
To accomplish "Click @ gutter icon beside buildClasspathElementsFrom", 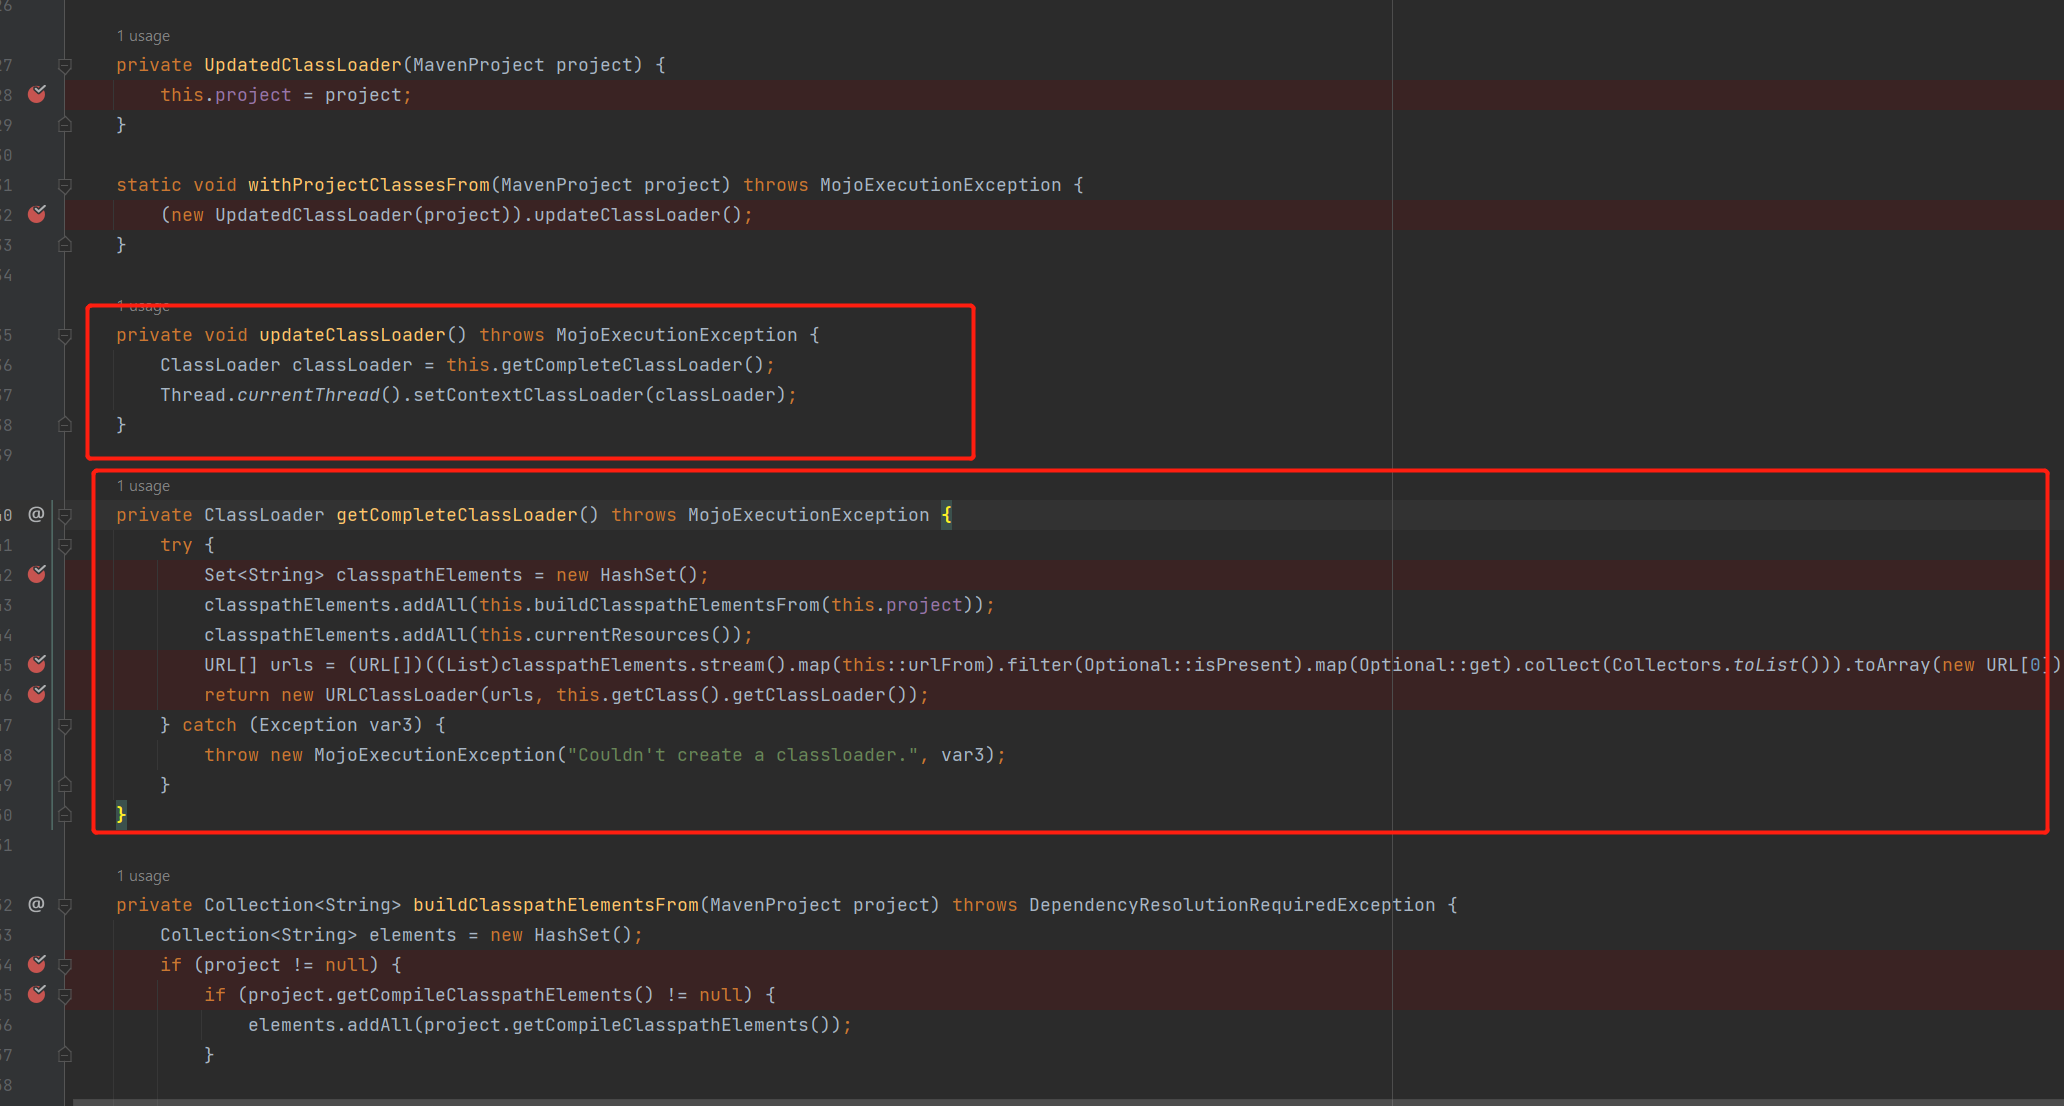I will (36, 904).
